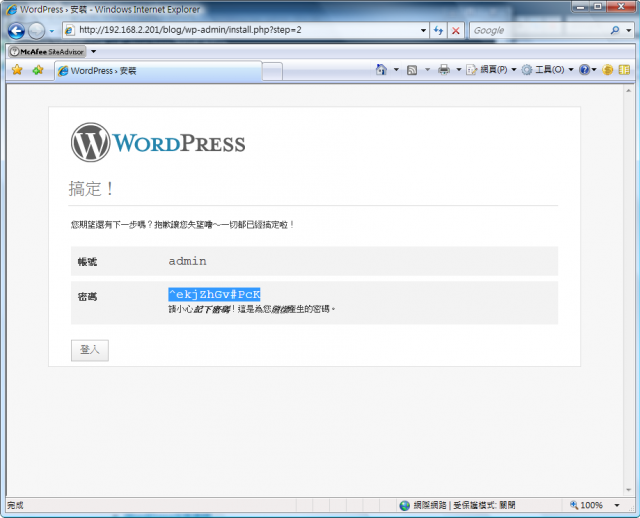Click the Refresh page icon
640x518 pixels.
tap(438, 30)
